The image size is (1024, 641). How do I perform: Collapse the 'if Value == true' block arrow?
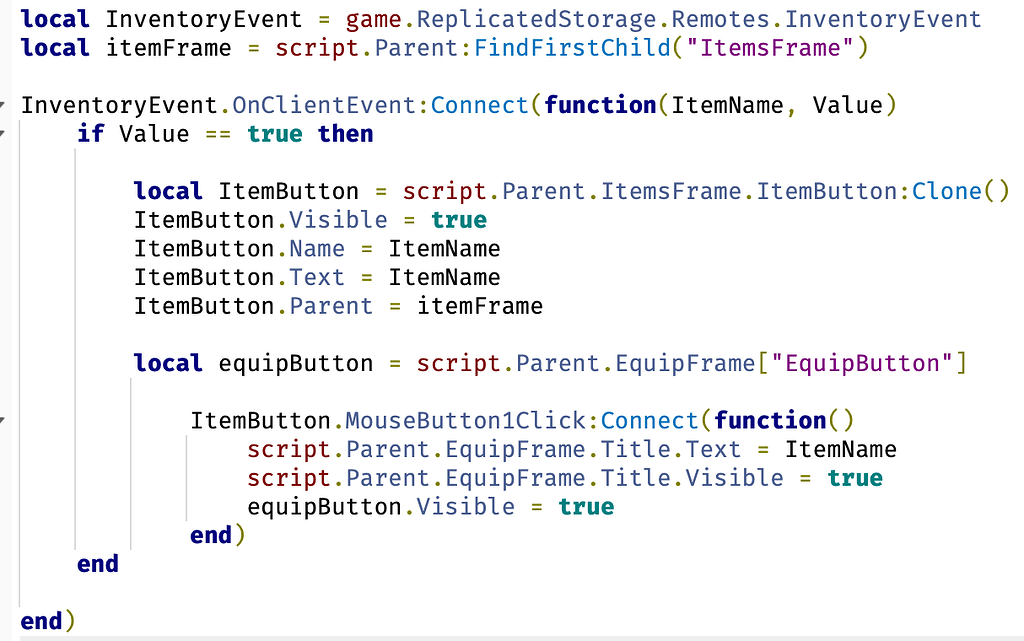pyautogui.click(x=3, y=134)
